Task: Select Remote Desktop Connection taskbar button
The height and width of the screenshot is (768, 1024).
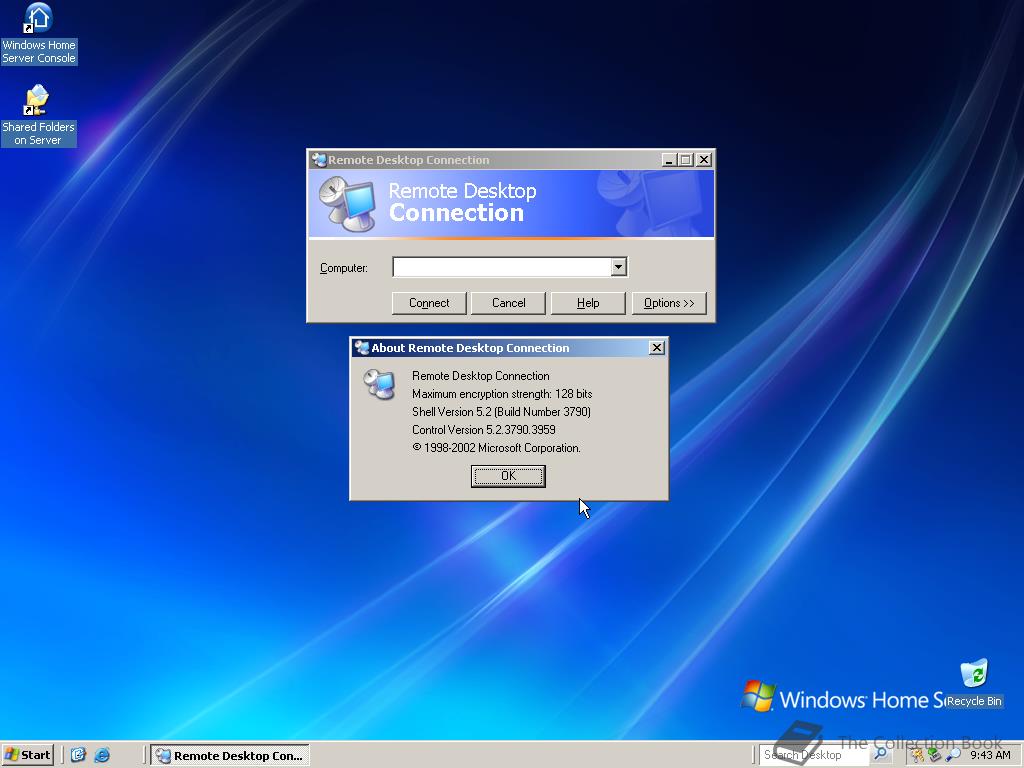Action: [x=230, y=755]
